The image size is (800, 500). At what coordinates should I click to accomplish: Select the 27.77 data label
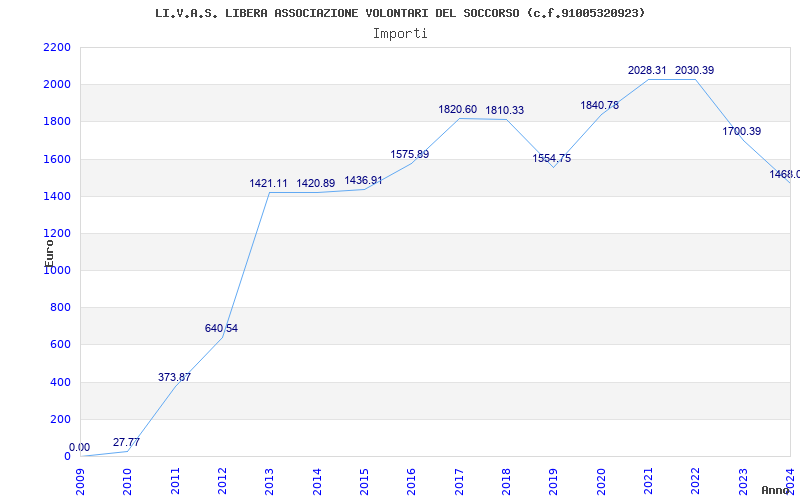tap(126, 442)
